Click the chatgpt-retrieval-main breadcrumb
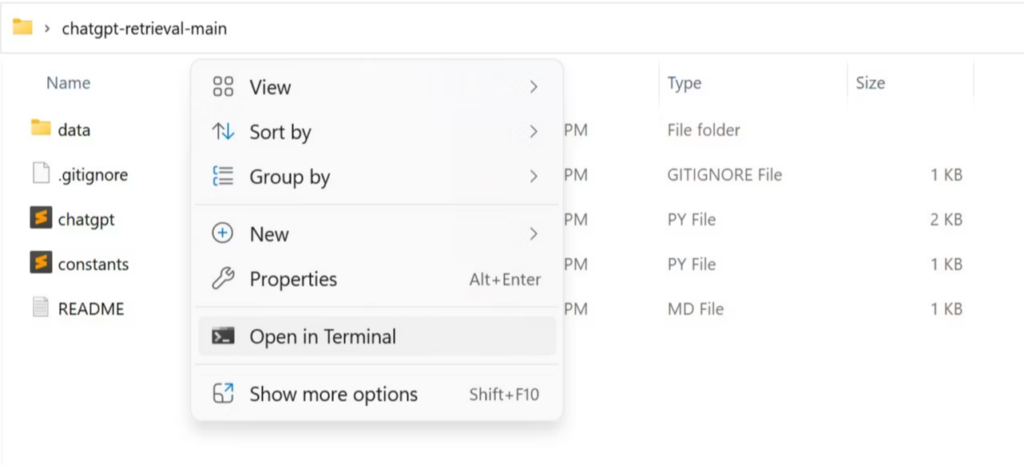 tap(144, 28)
